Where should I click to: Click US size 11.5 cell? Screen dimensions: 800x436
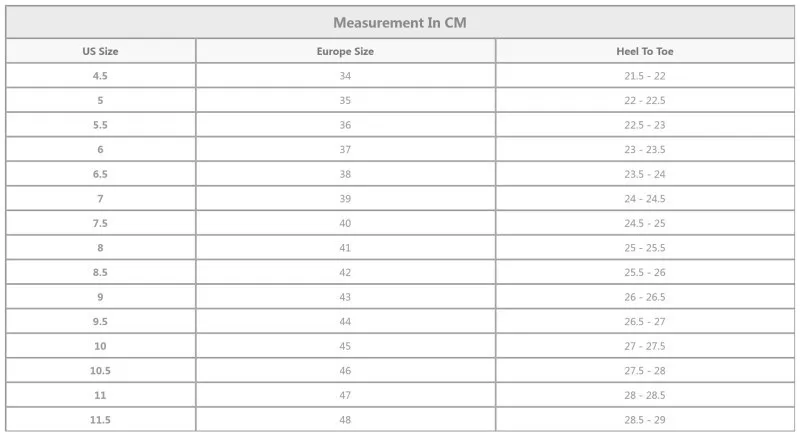[x=101, y=420]
